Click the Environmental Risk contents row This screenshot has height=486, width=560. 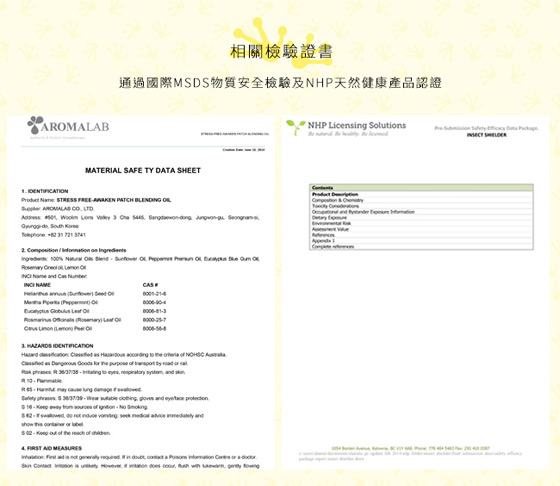click(x=421, y=223)
